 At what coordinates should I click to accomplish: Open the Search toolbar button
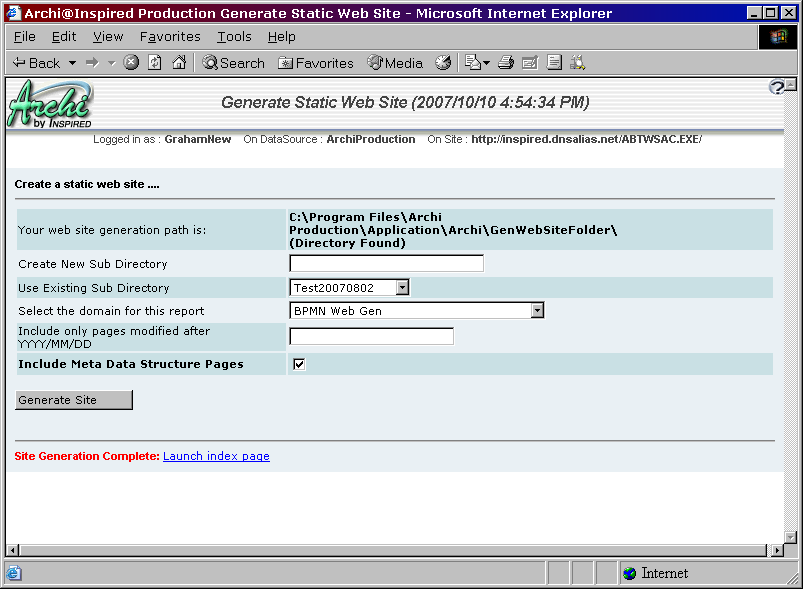coord(233,63)
